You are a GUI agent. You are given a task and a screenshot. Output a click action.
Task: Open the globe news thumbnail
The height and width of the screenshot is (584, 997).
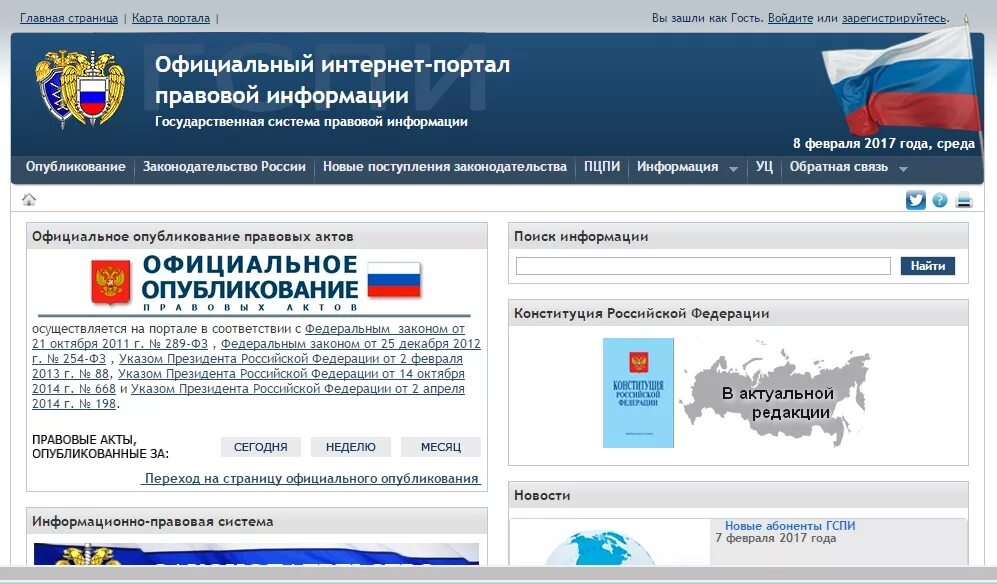tap(609, 543)
